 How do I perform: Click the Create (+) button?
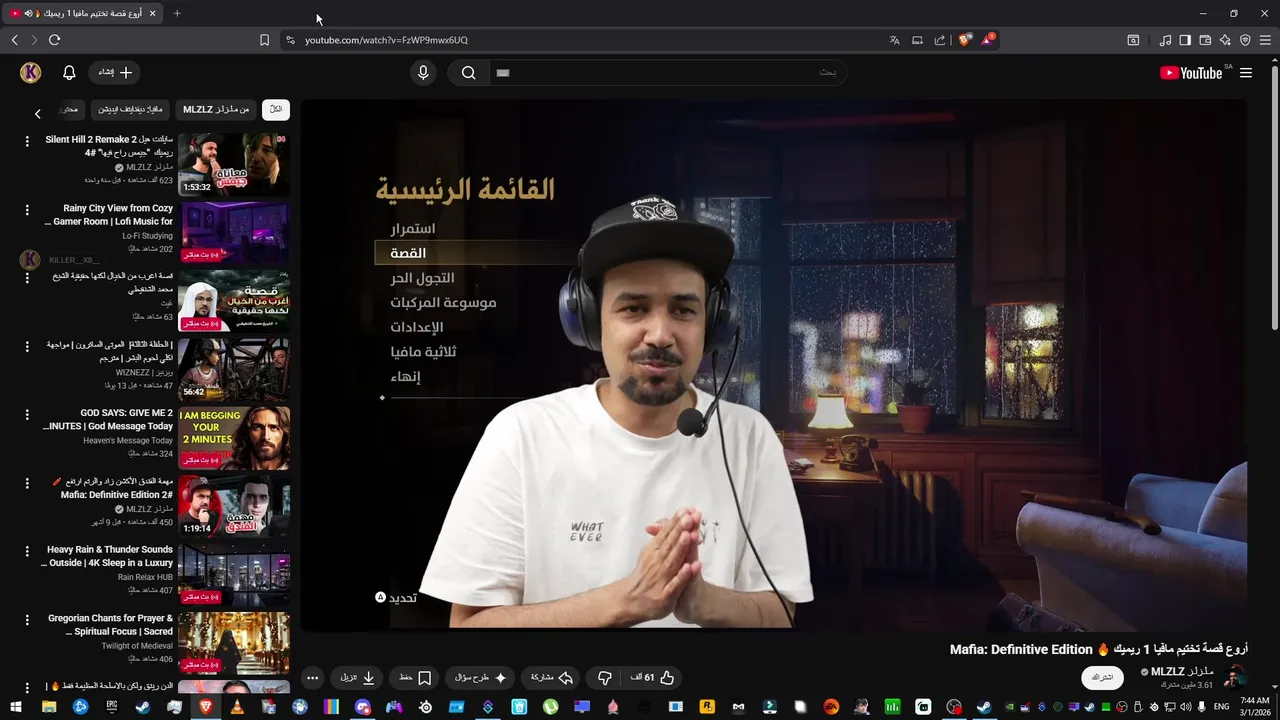[115, 72]
